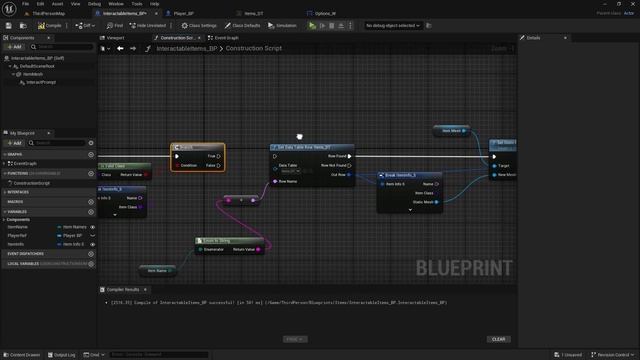Add a new macro with plus icon

tap(91, 202)
